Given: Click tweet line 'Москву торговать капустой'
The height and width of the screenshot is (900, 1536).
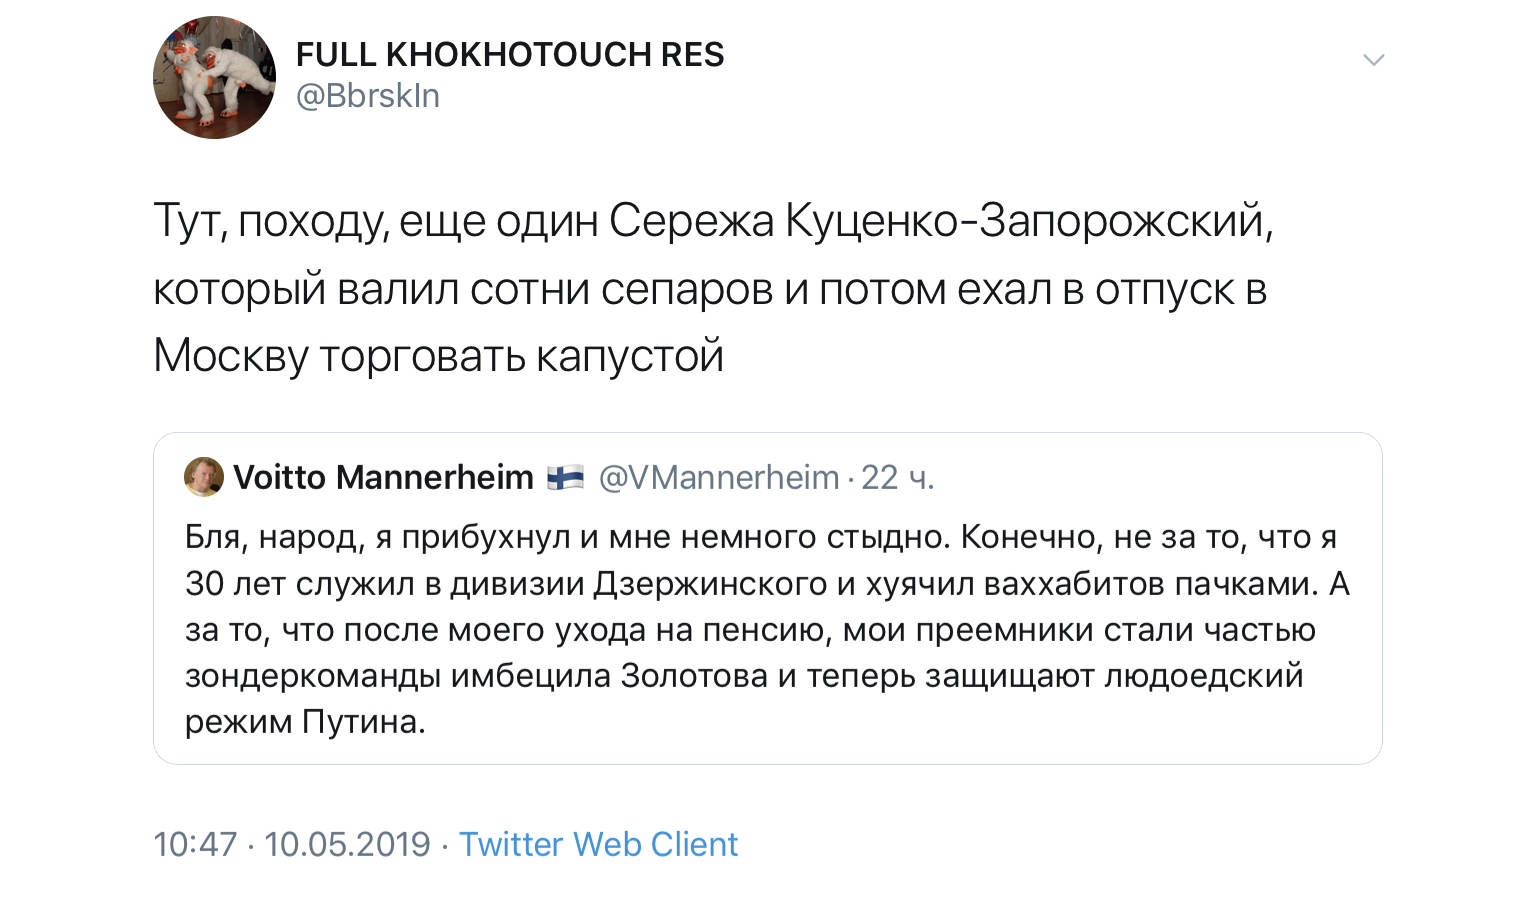Looking at the screenshot, I should [x=438, y=356].
